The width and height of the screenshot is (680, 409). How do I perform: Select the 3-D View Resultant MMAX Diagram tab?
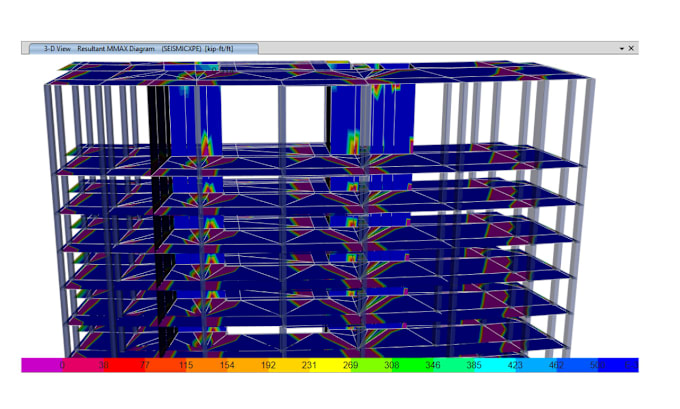[144, 49]
